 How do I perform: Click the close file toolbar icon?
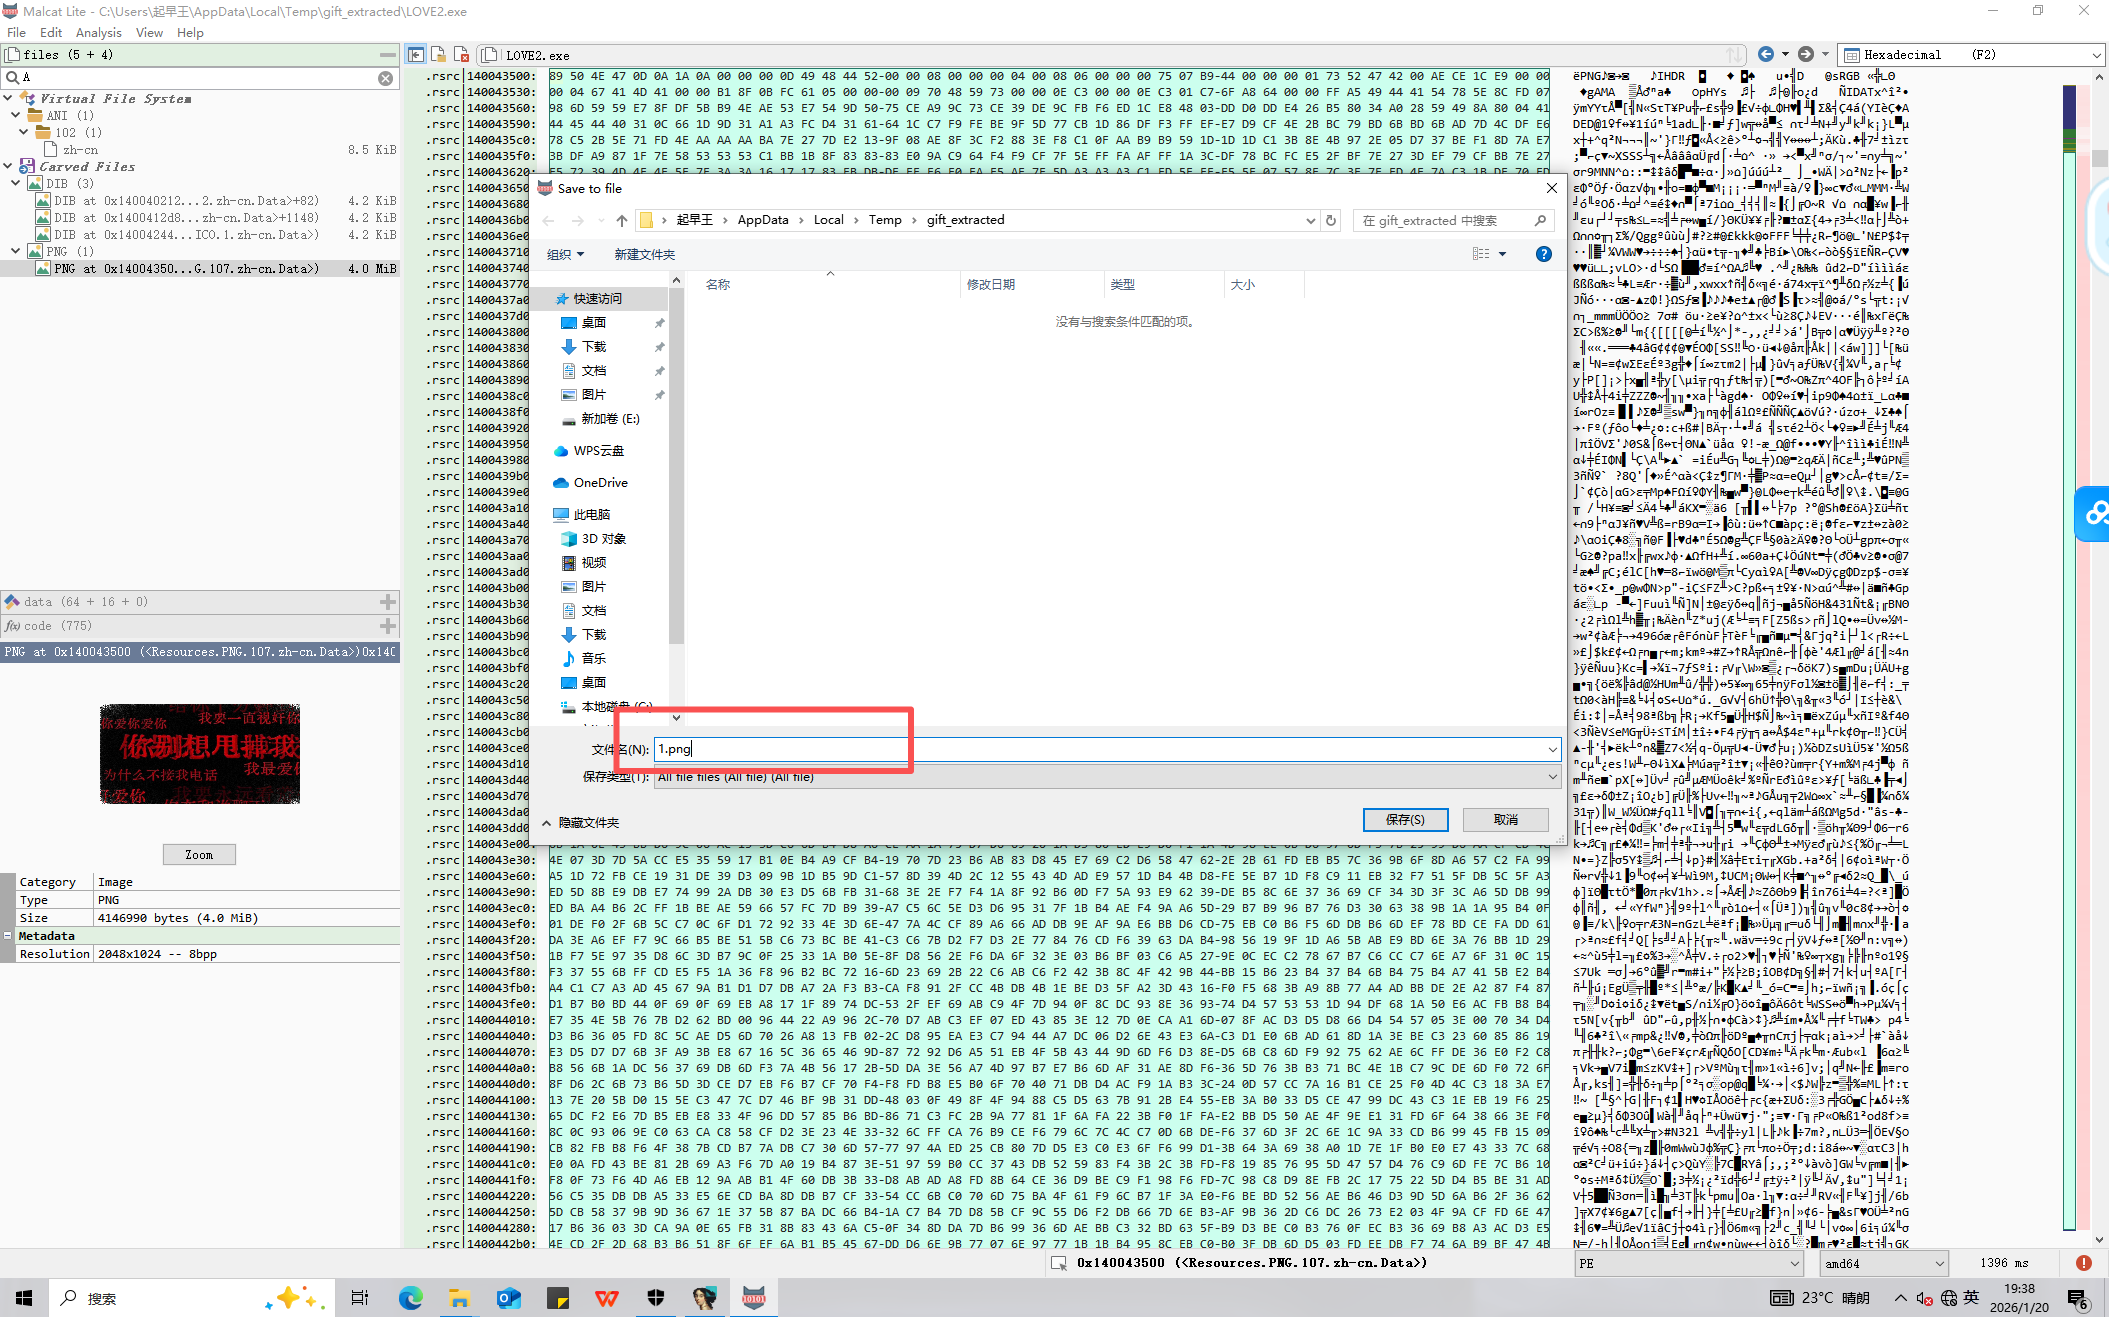click(x=461, y=55)
